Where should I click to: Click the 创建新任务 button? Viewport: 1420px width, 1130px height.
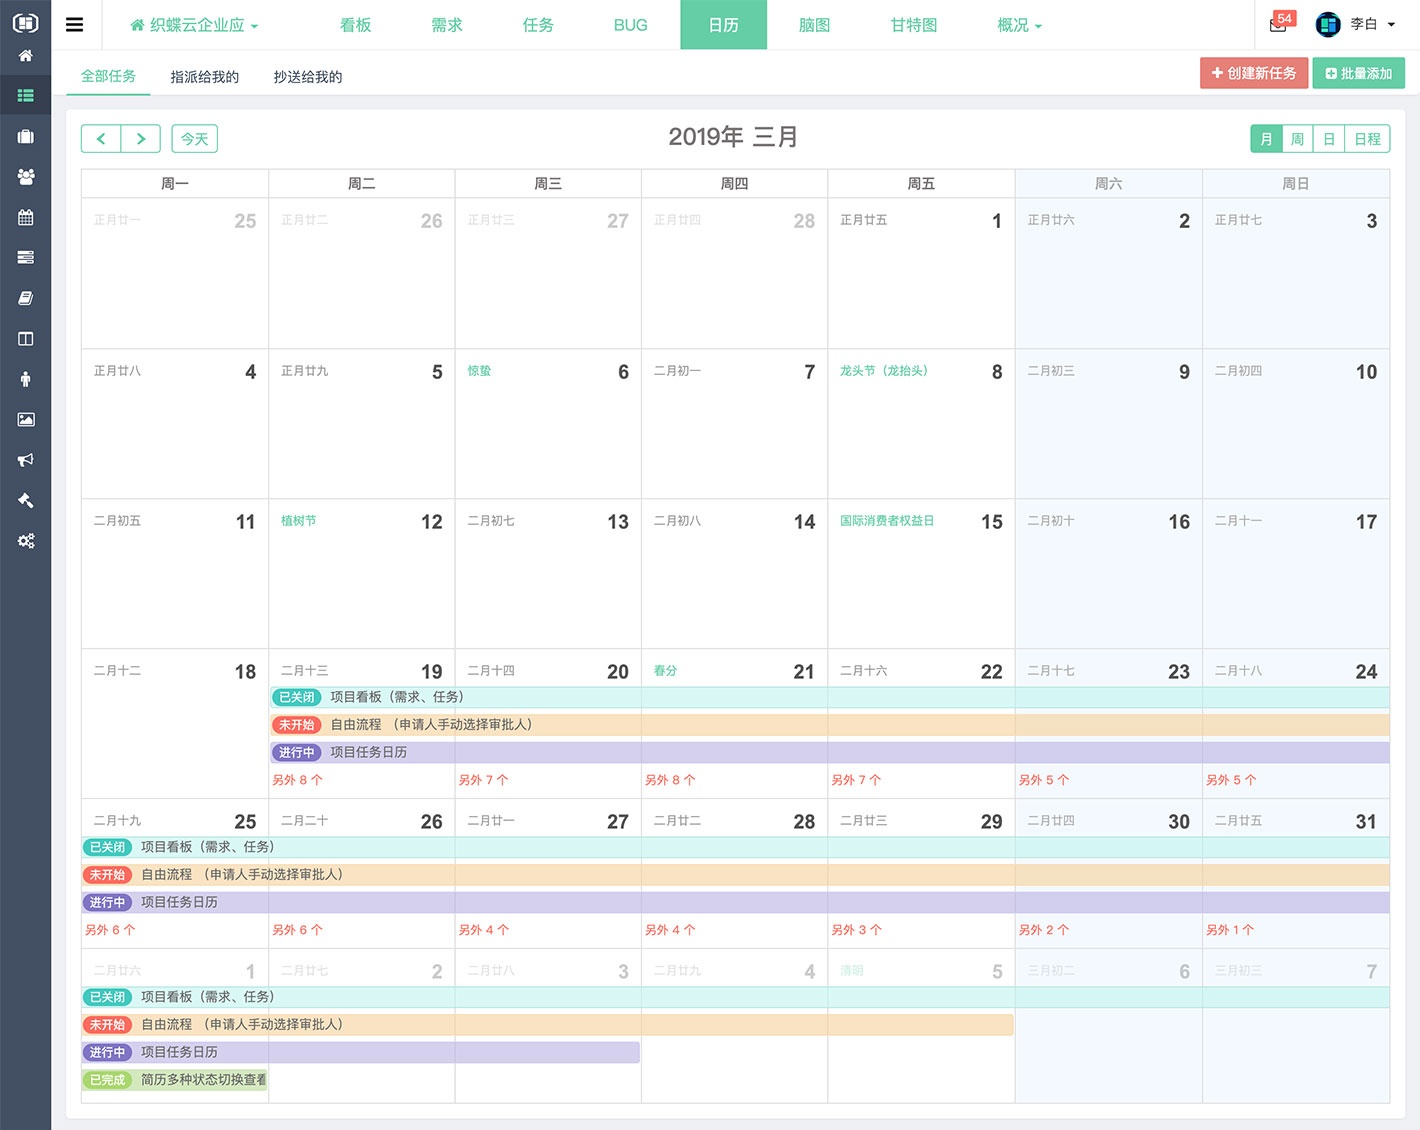point(1254,73)
